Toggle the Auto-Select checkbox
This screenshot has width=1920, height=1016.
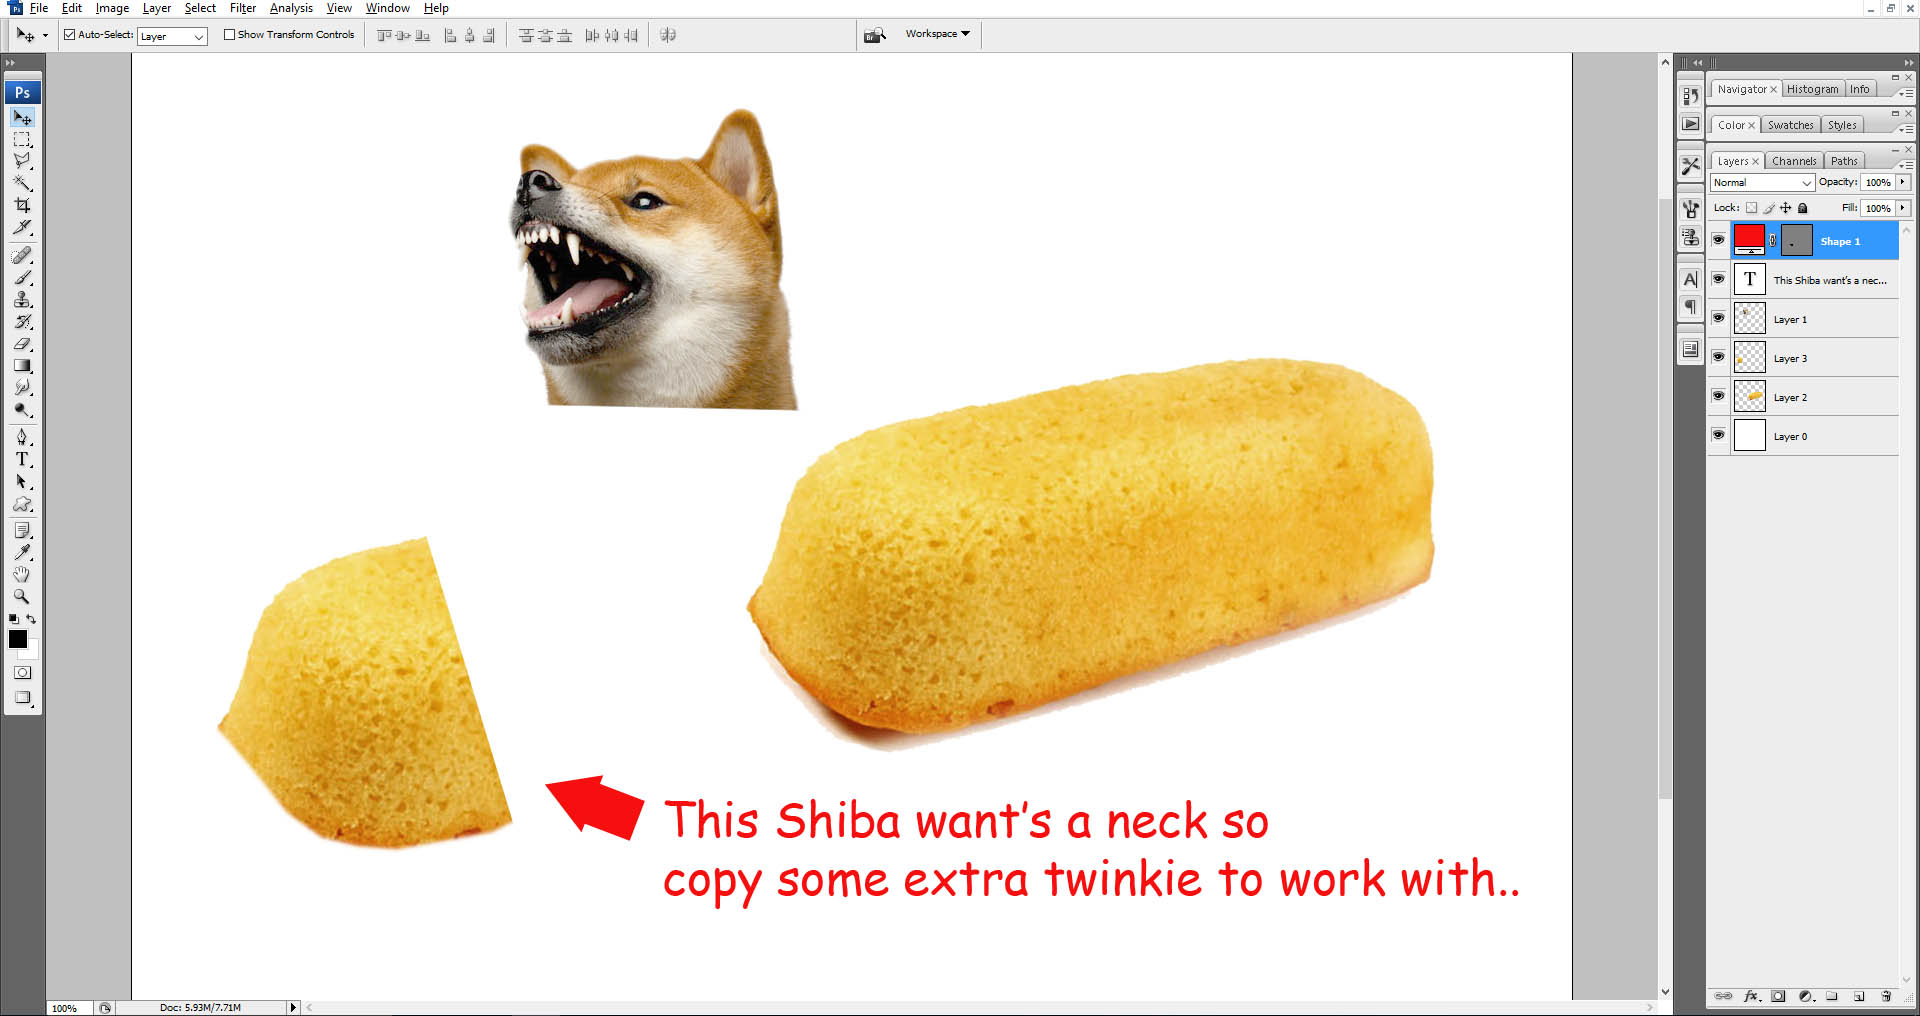70,34
